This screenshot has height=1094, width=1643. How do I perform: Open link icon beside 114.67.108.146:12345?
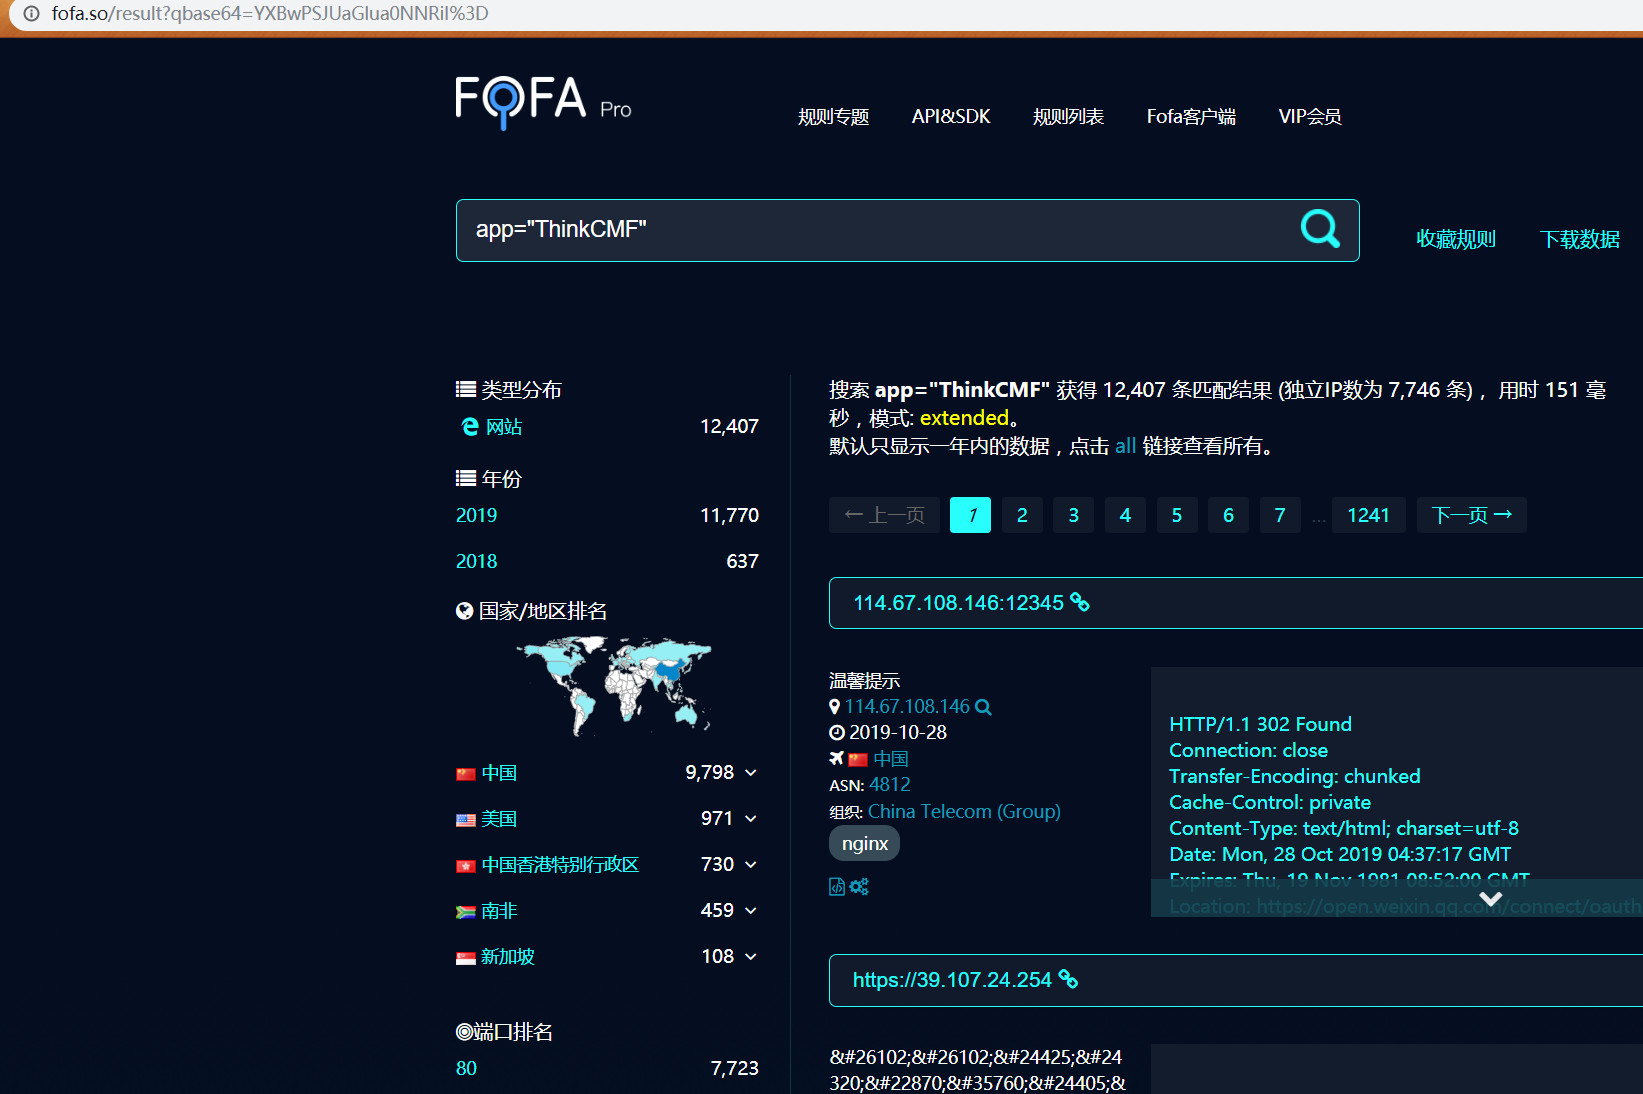click(1080, 602)
